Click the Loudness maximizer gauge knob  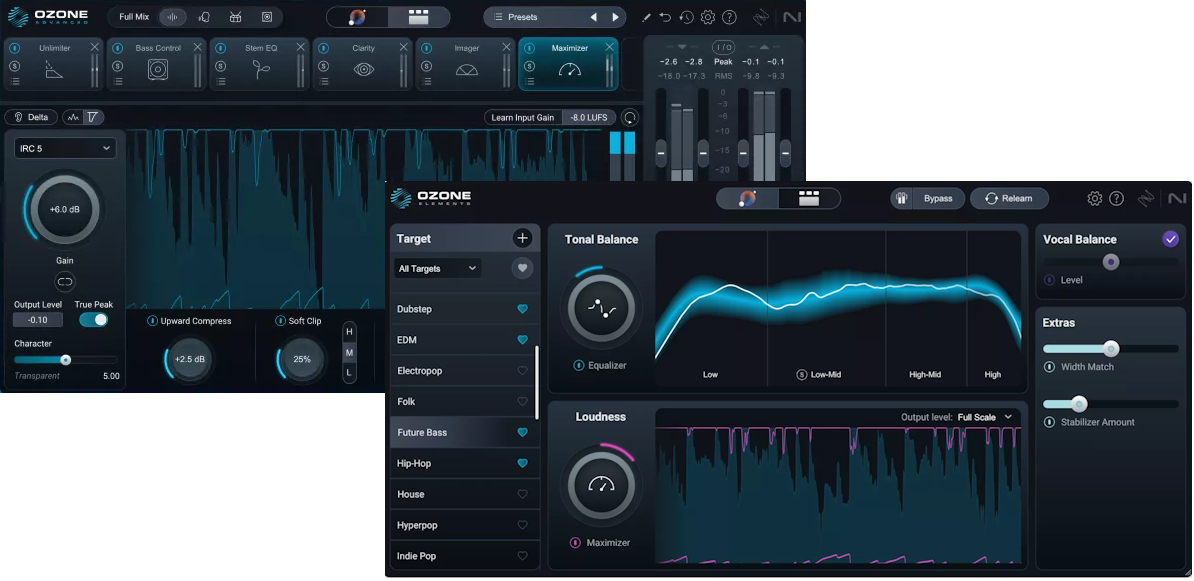click(602, 485)
